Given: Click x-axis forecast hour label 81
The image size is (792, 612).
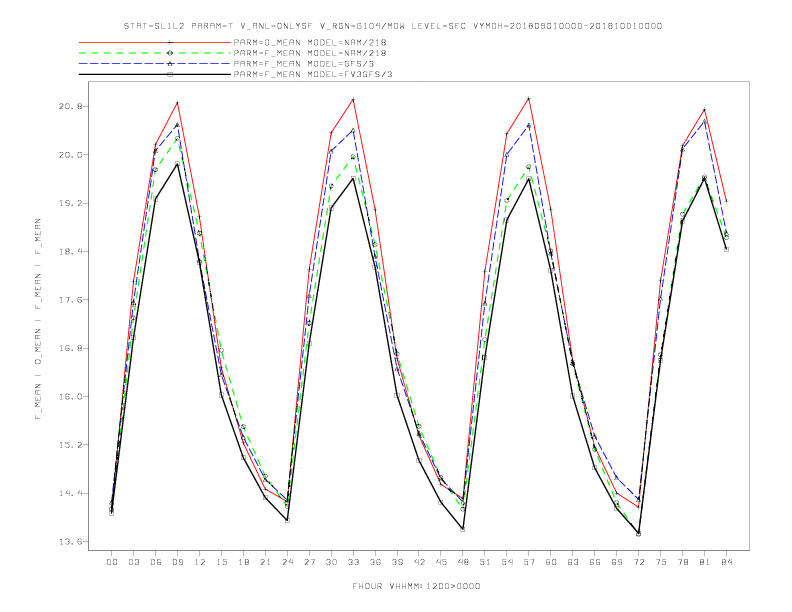Looking at the screenshot, I should 705,562.
